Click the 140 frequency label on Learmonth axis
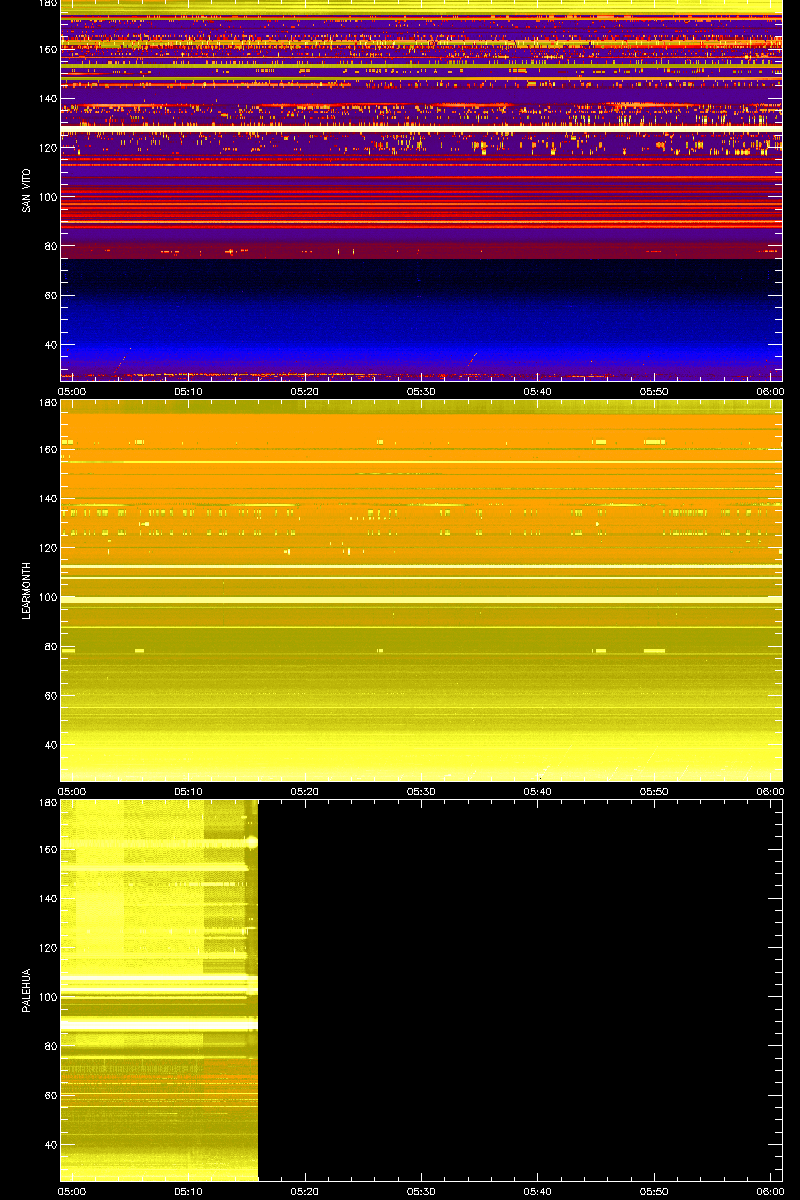This screenshot has width=800, height=1200. pos(47,499)
